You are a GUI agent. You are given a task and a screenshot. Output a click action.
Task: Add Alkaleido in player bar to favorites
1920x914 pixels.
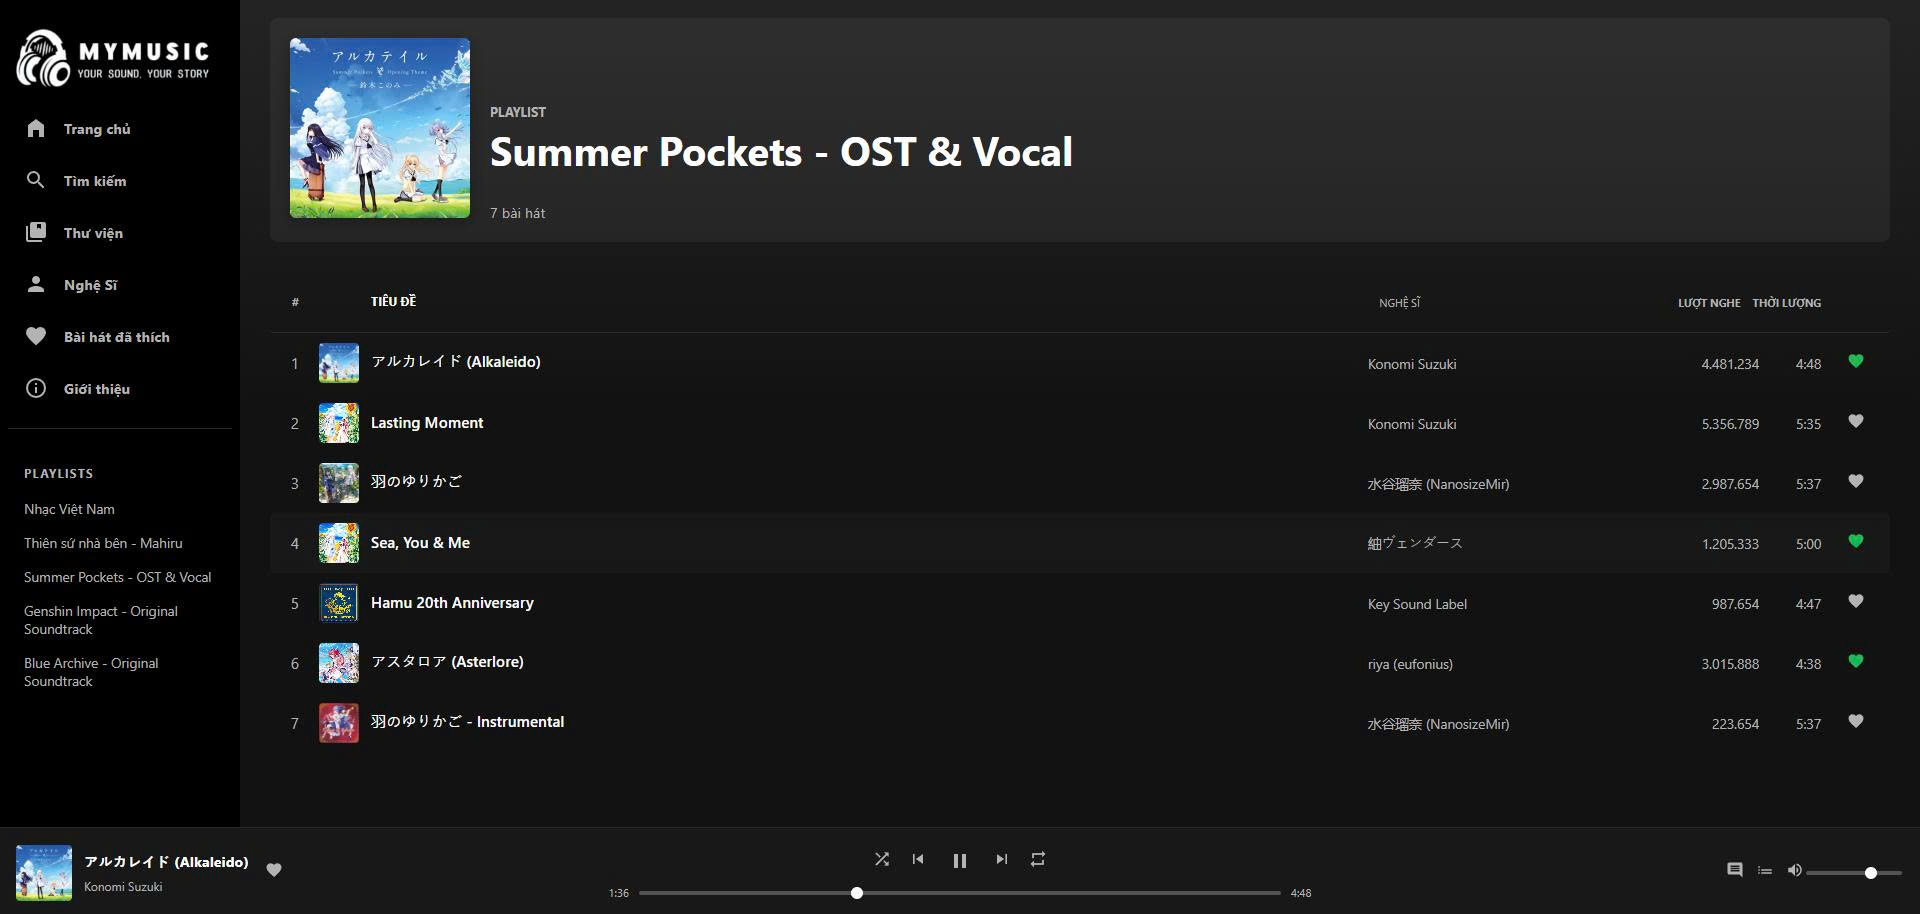[x=274, y=870]
